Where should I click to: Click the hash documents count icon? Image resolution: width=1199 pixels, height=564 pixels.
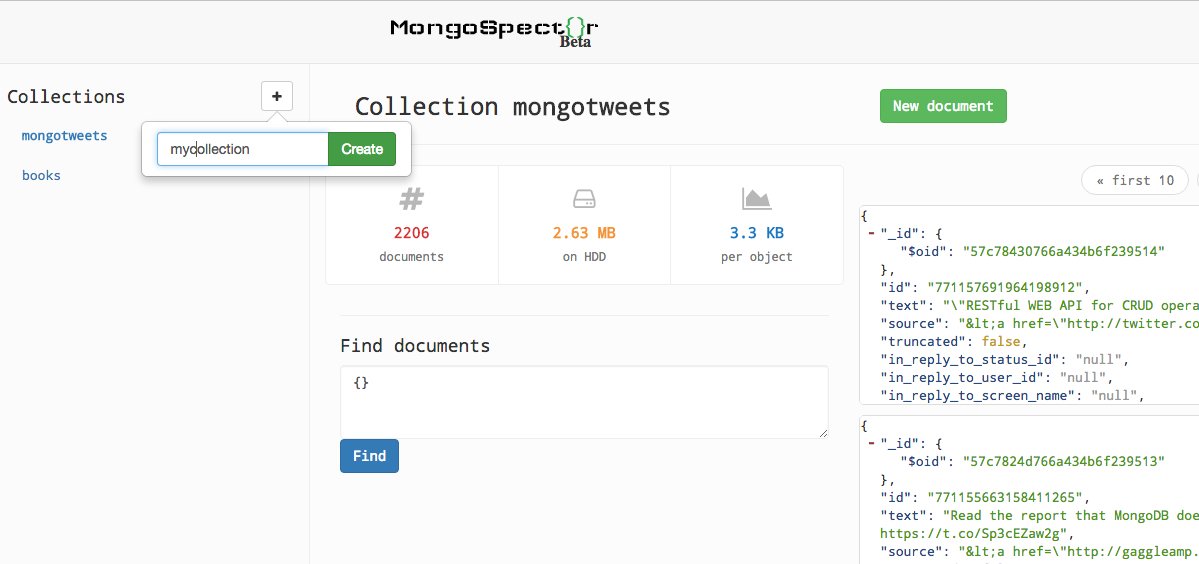(x=411, y=199)
